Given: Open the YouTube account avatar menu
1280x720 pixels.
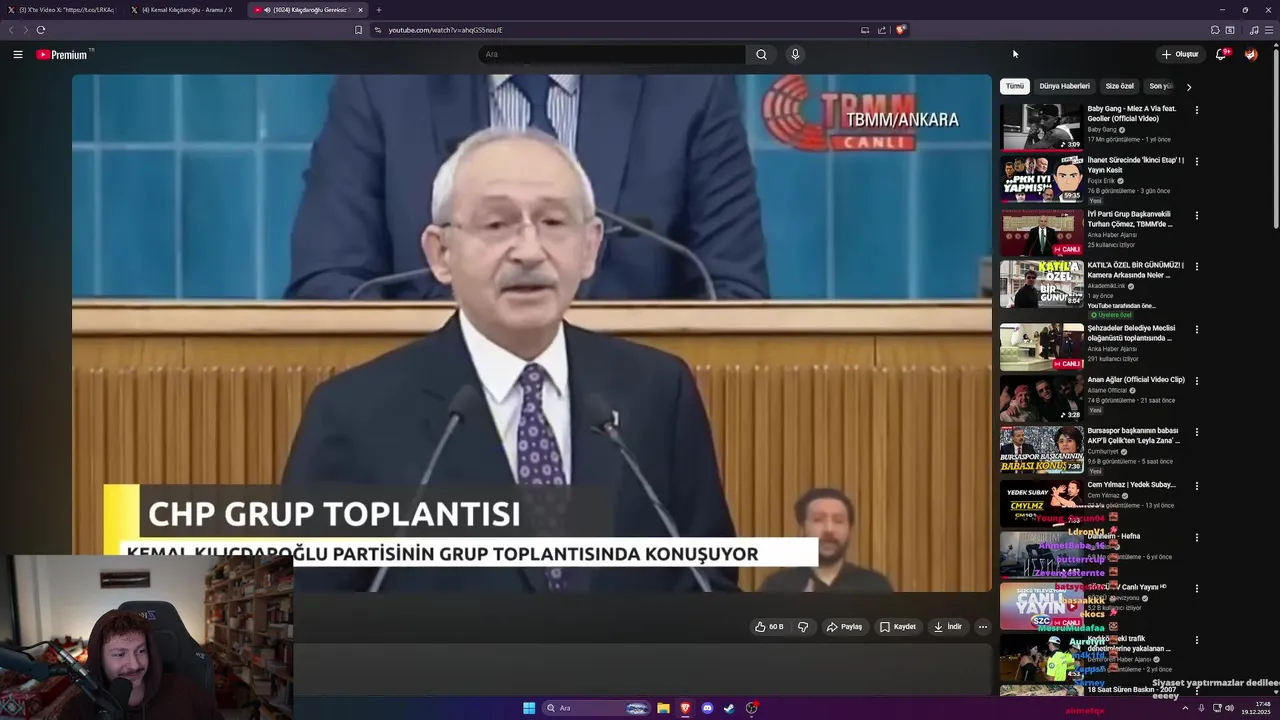Looking at the screenshot, I should 1251,54.
